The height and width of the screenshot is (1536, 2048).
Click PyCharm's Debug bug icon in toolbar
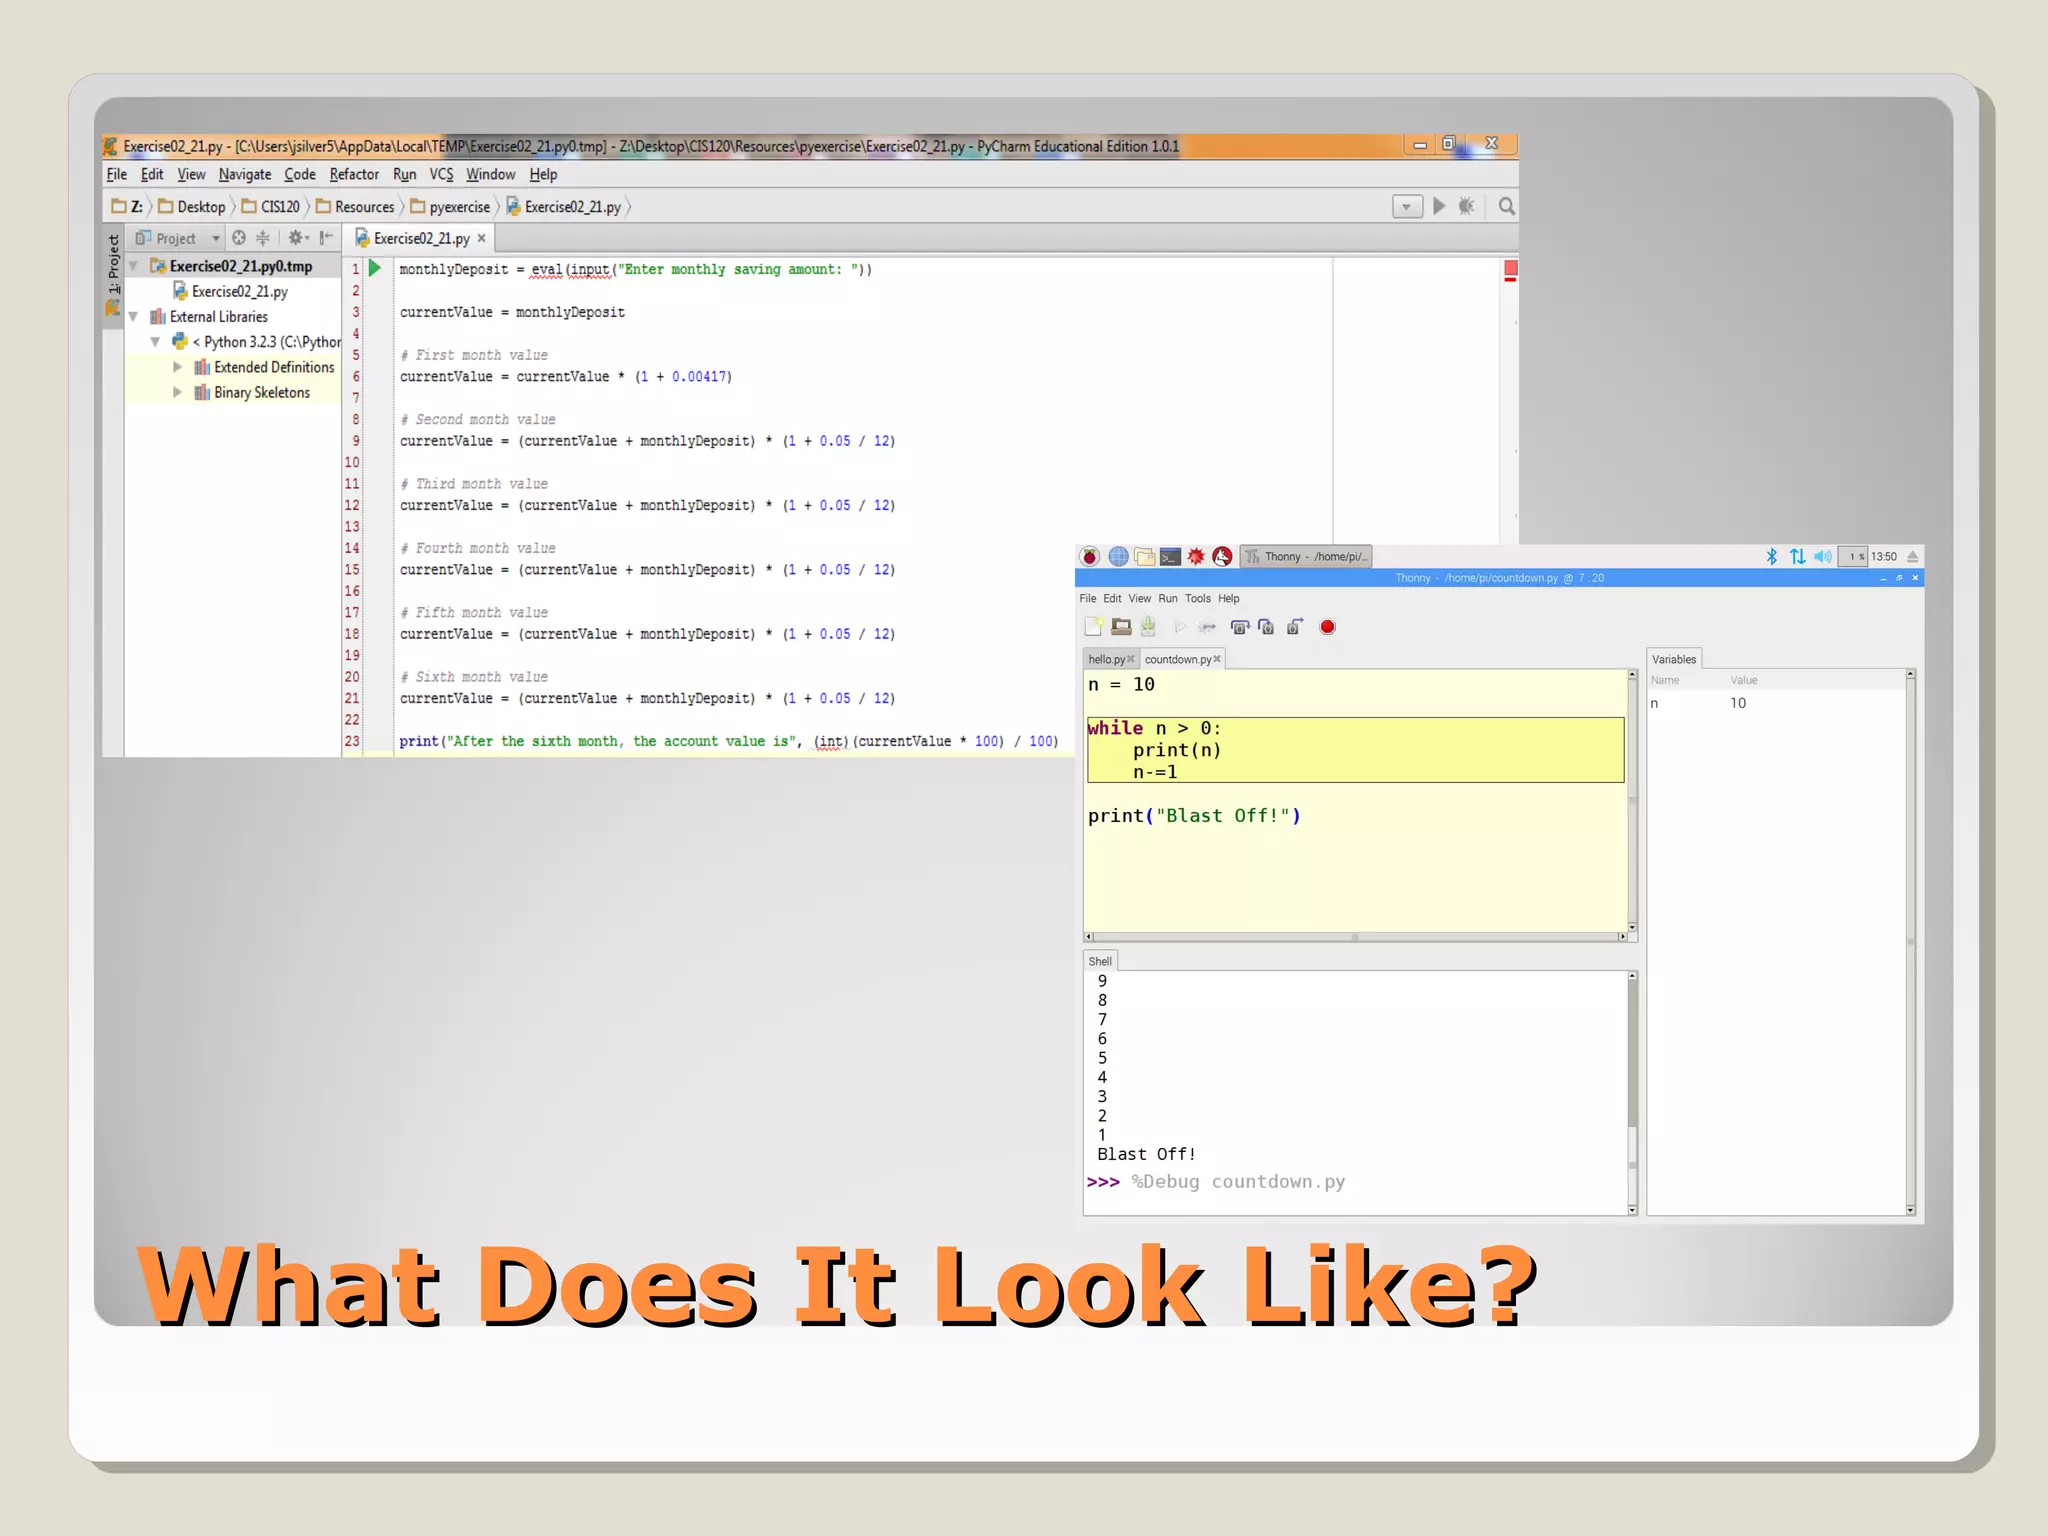(x=1466, y=206)
